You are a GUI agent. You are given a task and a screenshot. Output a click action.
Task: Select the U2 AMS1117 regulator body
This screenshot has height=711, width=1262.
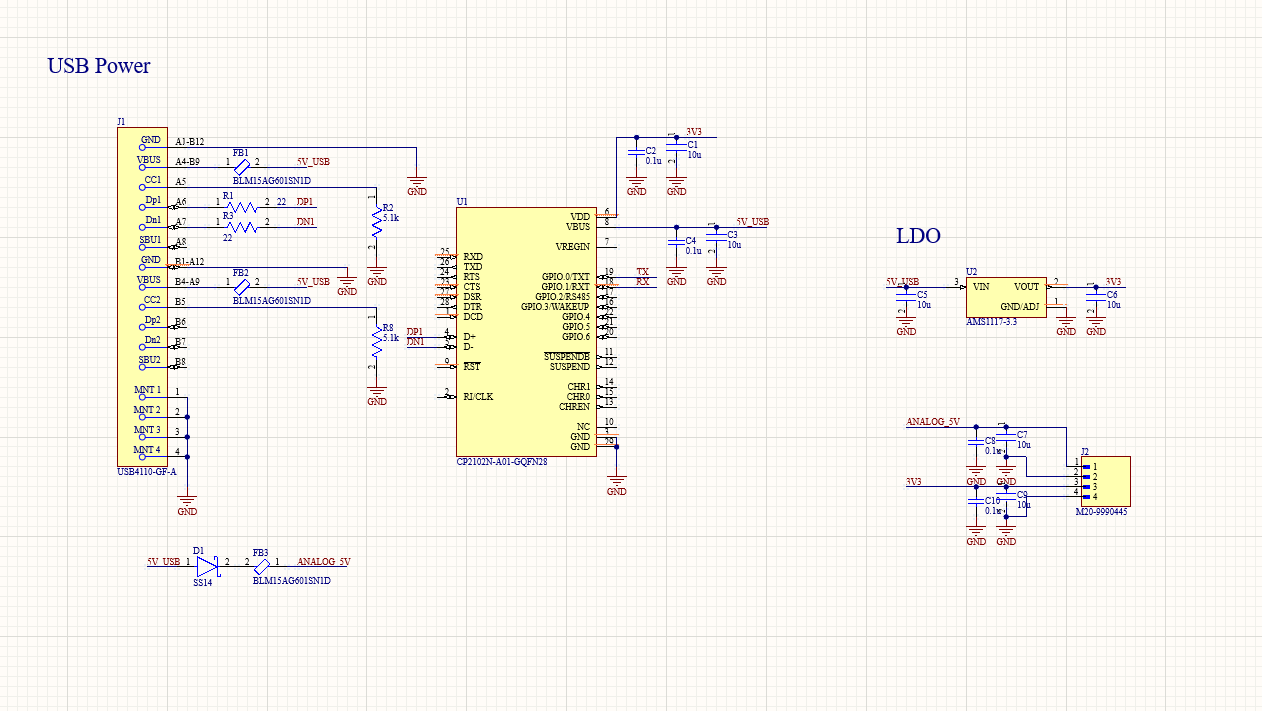pyautogui.click(x=1006, y=297)
